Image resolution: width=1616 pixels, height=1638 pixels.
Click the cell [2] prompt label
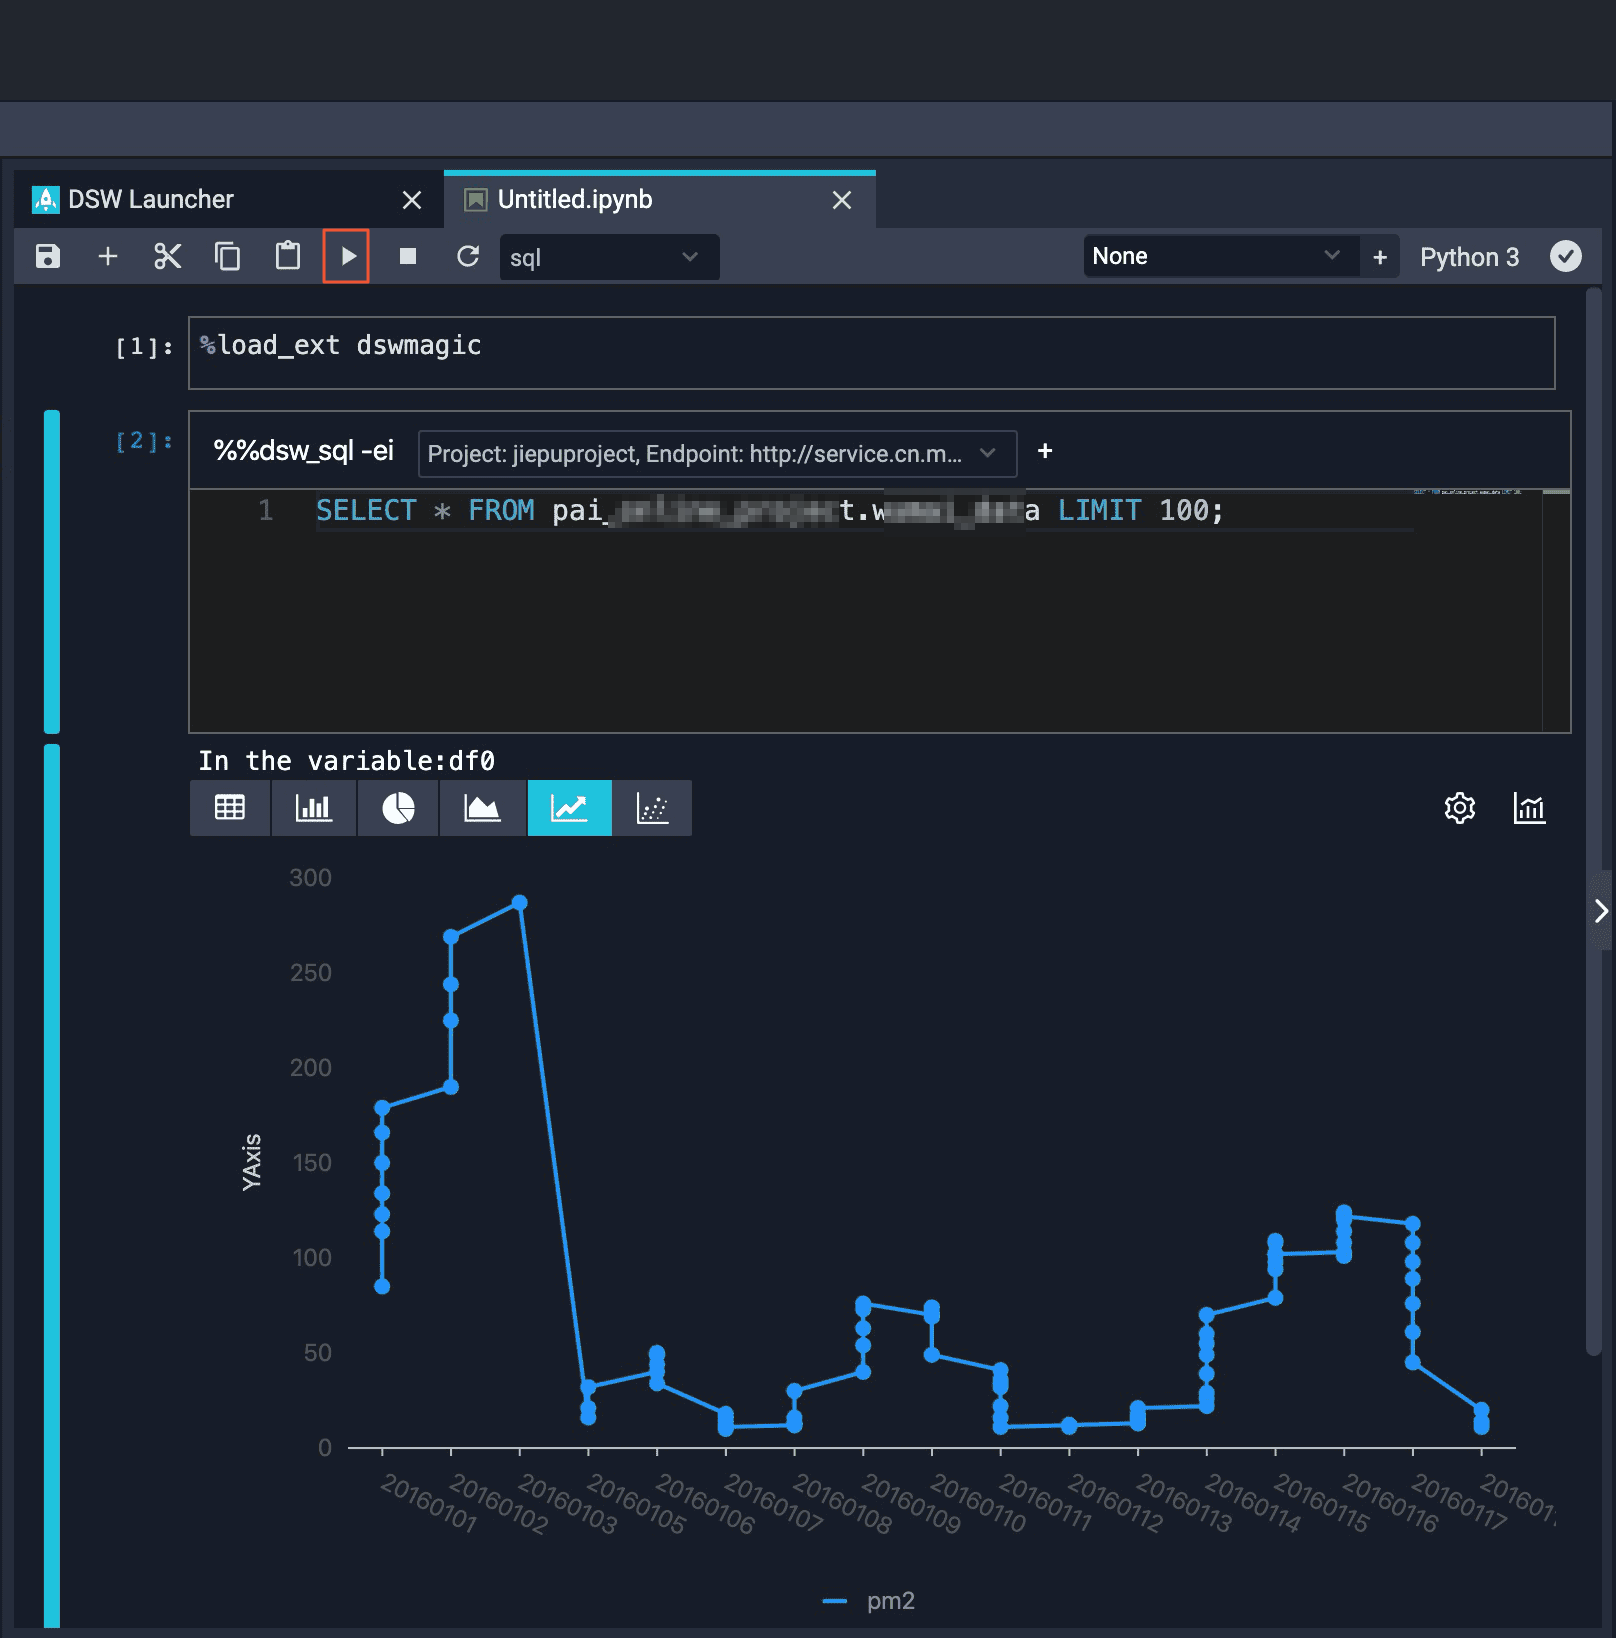(144, 441)
